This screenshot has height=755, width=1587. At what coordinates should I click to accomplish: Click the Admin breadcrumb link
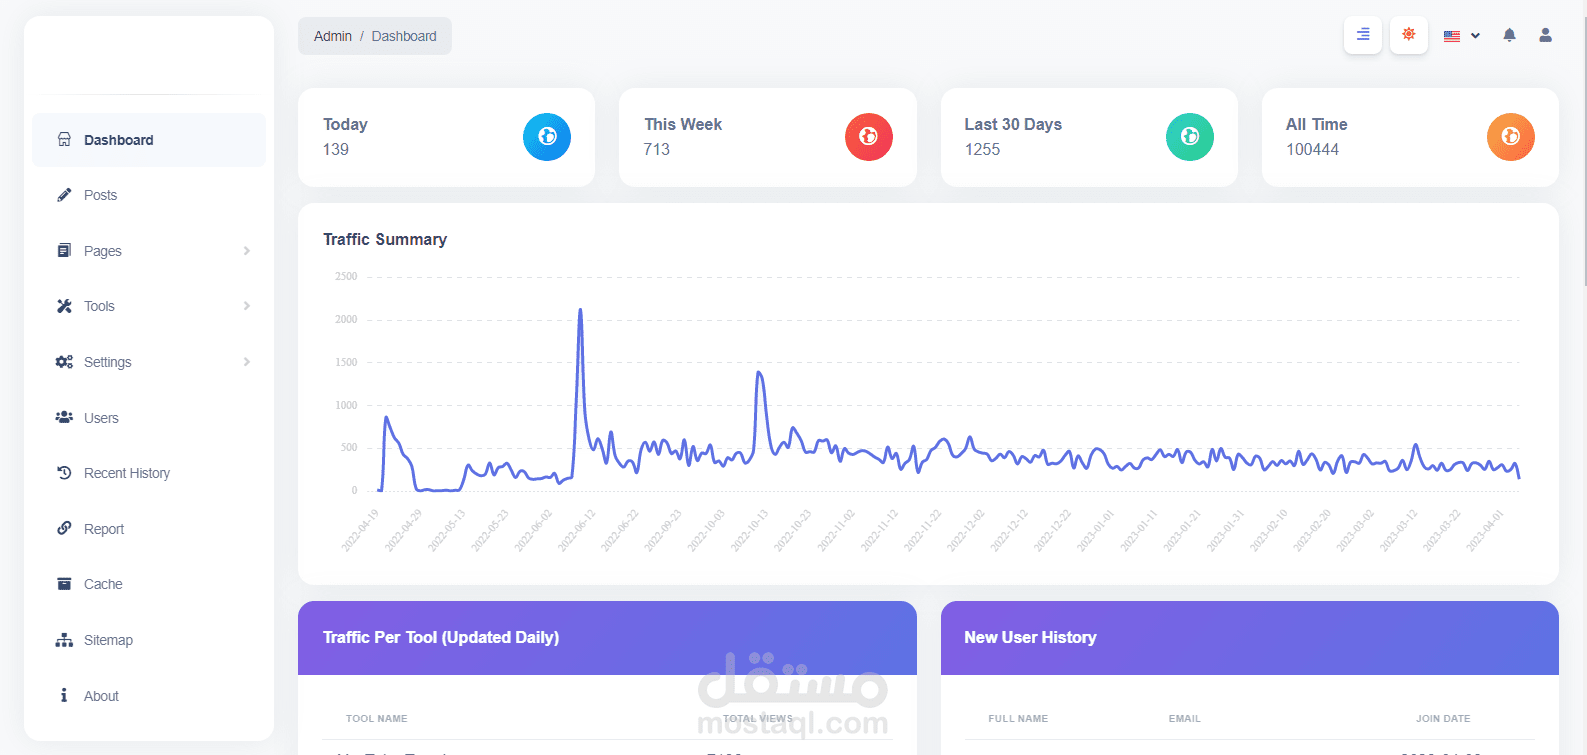333,36
